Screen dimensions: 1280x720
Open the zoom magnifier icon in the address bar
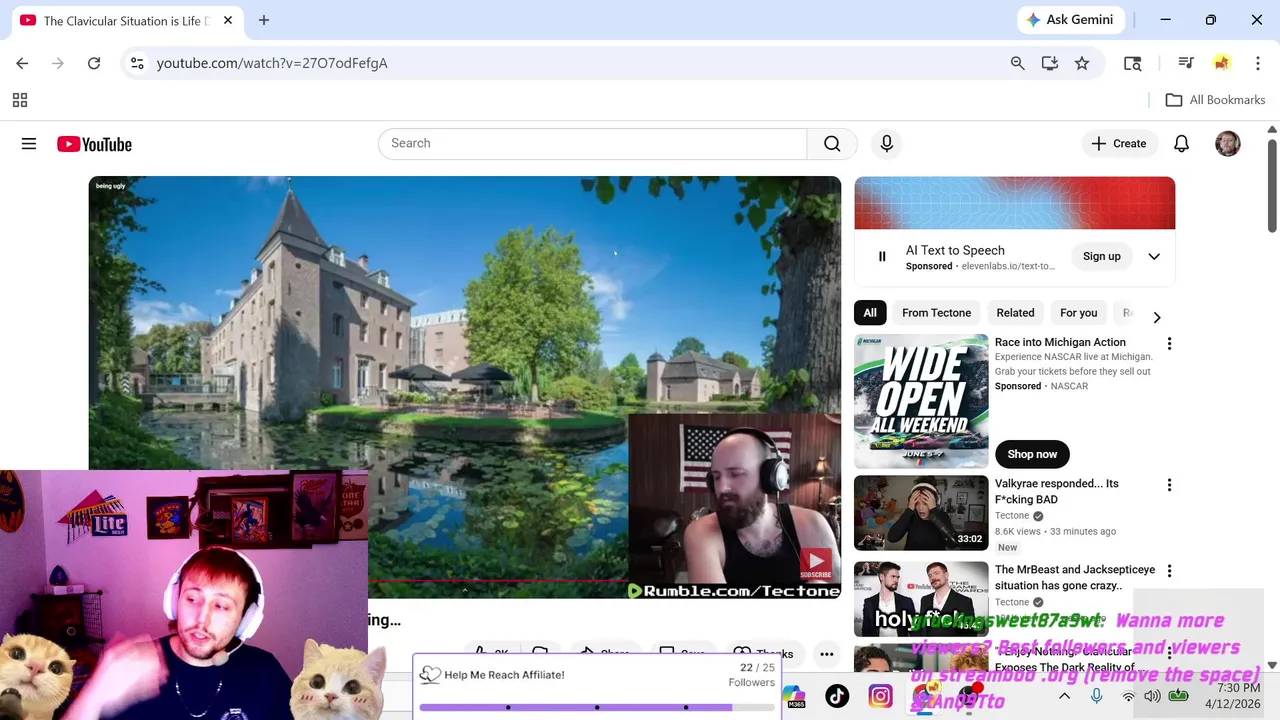click(1017, 63)
